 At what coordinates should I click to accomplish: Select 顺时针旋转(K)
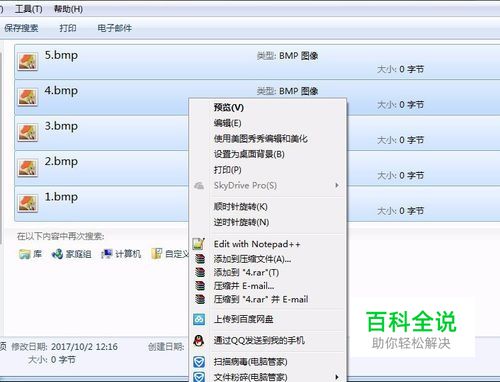pyautogui.click(x=240, y=207)
